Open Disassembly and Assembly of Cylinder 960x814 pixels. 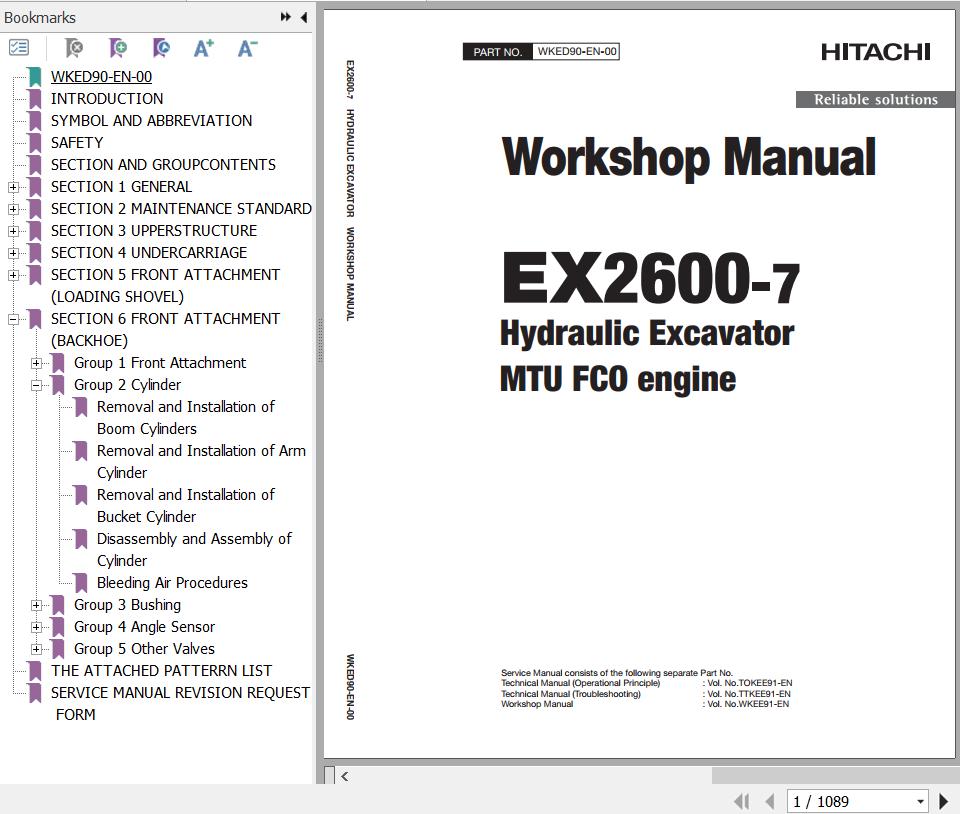[x=194, y=550]
